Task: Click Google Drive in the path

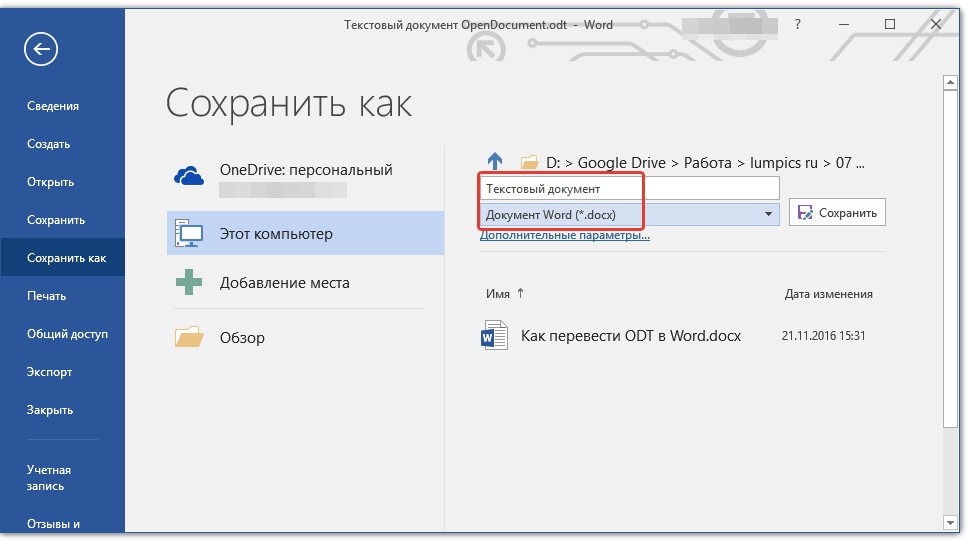Action: click(622, 162)
